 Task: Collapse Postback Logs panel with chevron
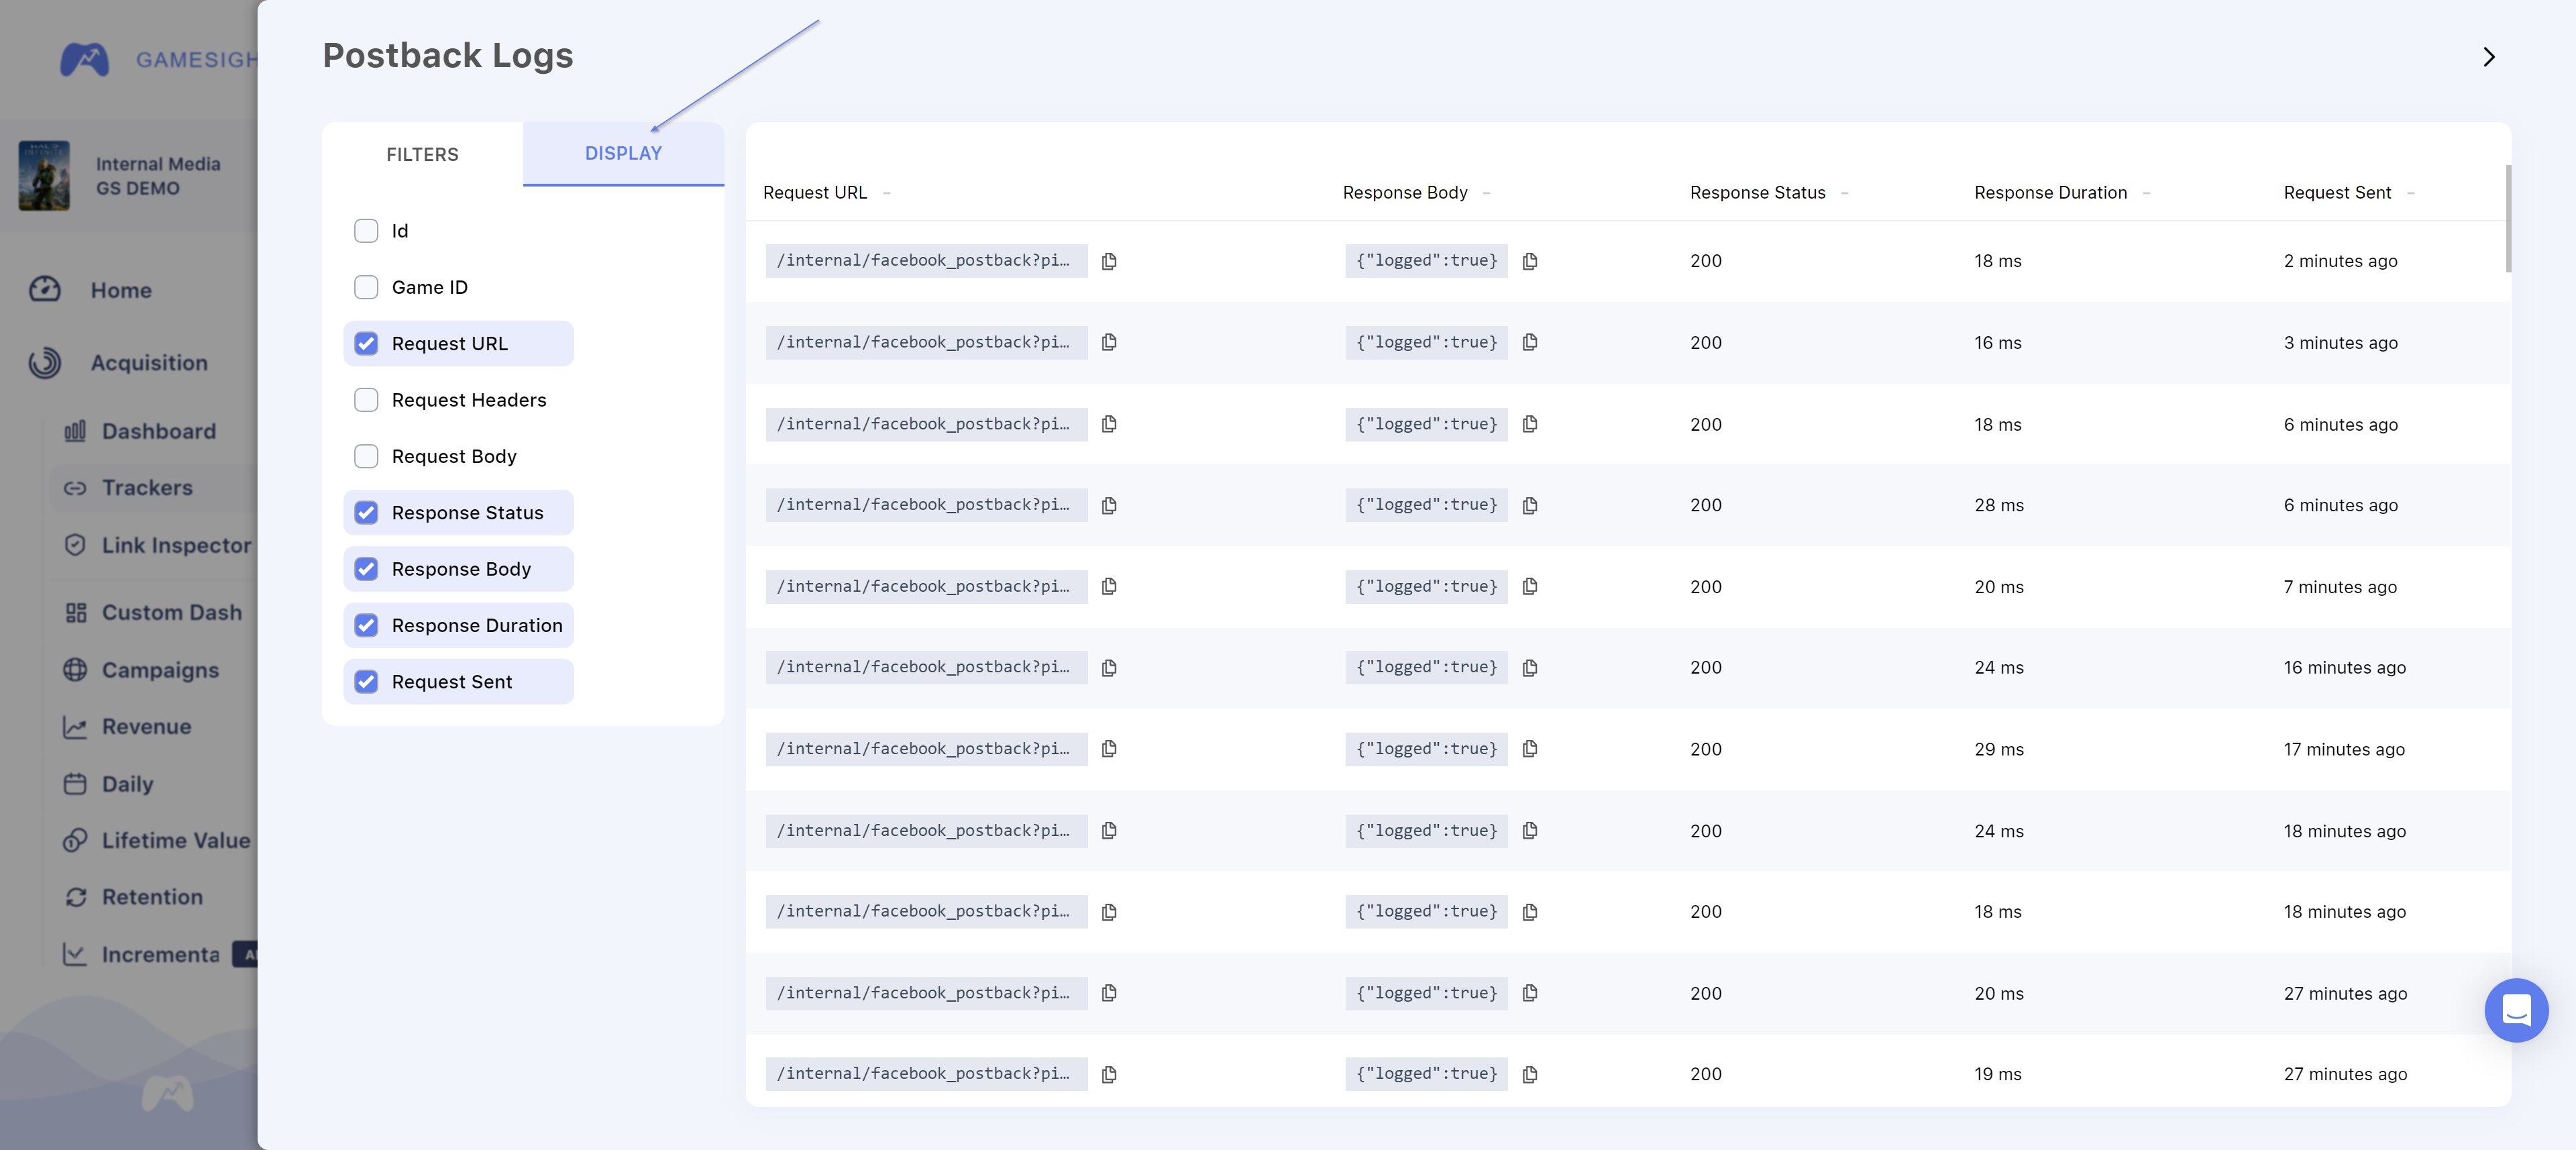(2489, 57)
